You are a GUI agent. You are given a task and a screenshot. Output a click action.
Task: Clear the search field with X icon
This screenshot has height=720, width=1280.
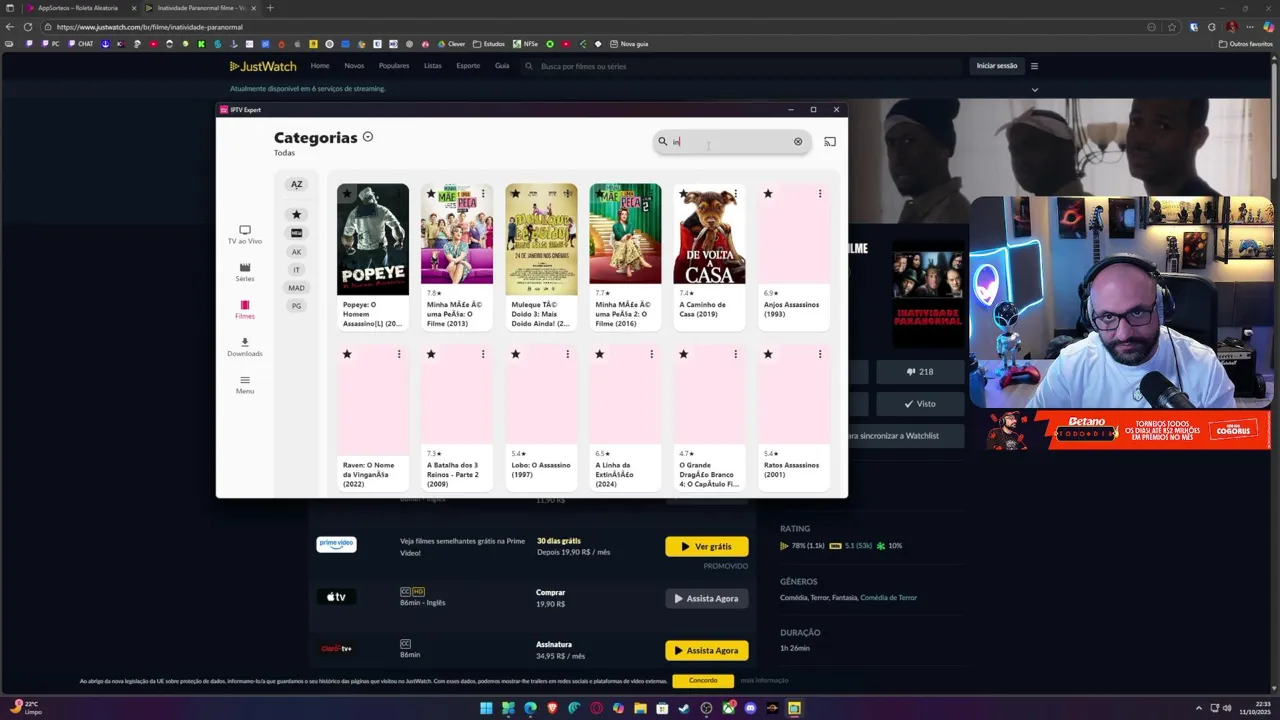tap(798, 142)
